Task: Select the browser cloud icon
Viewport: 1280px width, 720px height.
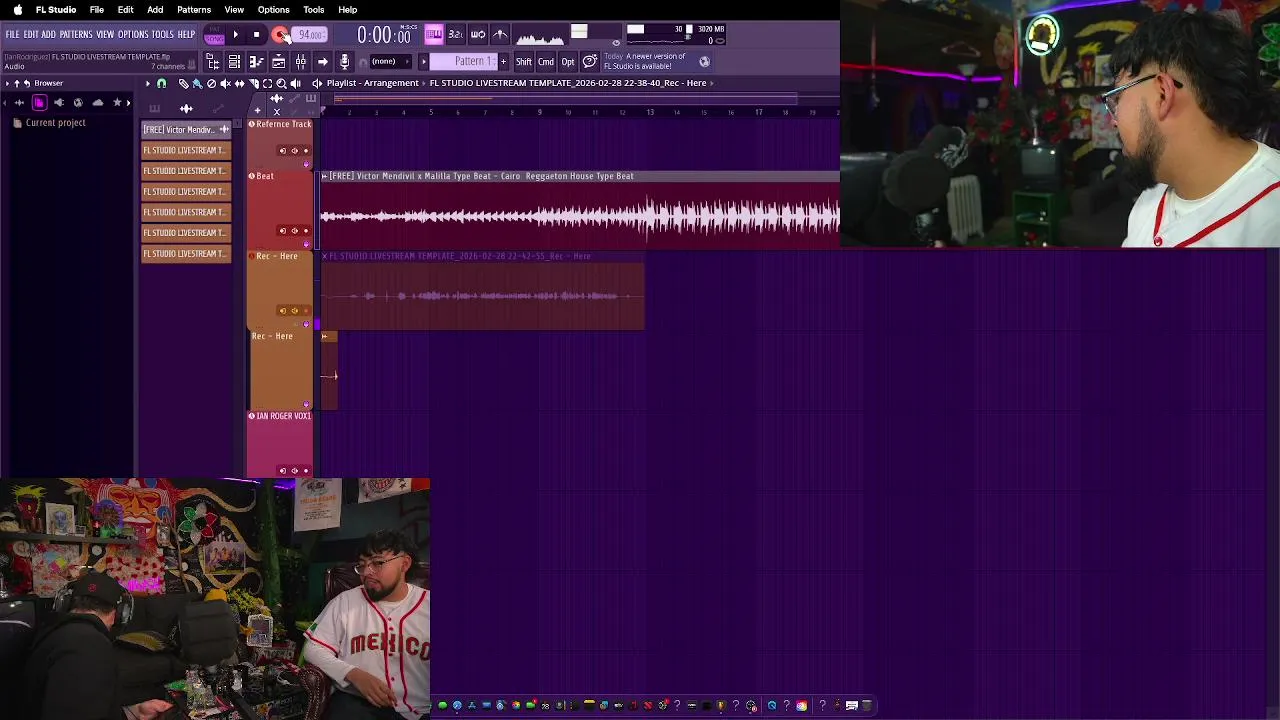Action: point(97,102)
